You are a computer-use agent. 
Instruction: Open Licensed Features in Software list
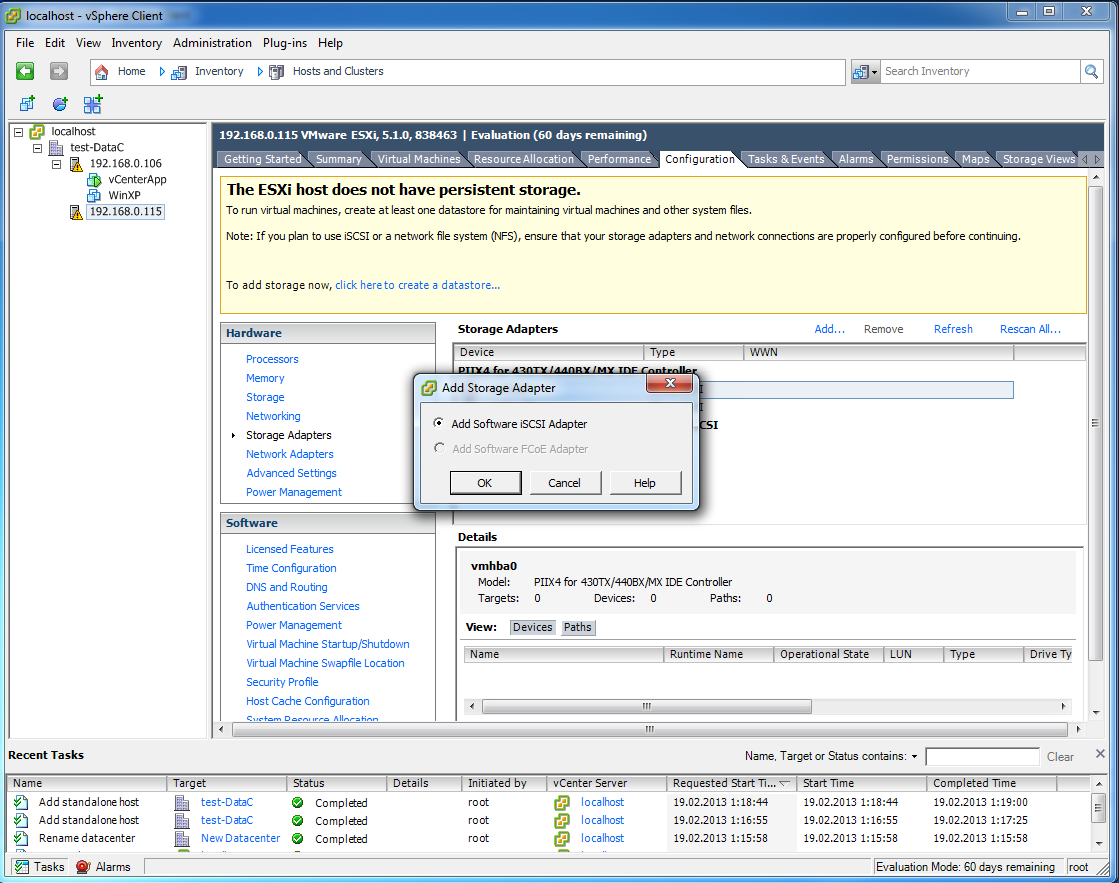pyautogui.click(x=290, y=549)
